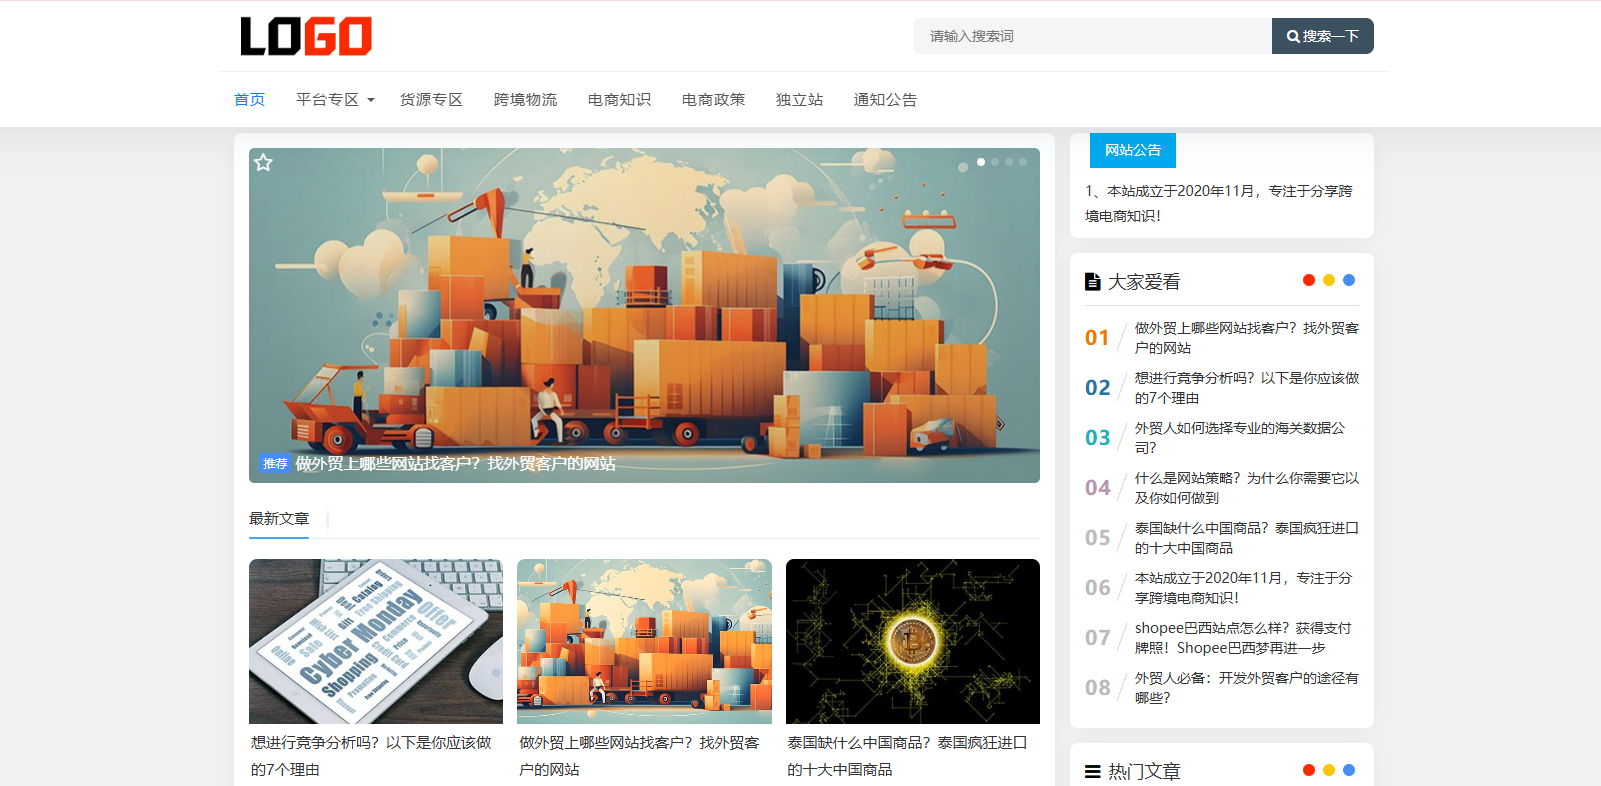1601x786 pixels.
Task: Click the document icon beside 大家爱看
Action: (x=1093, y=282)
